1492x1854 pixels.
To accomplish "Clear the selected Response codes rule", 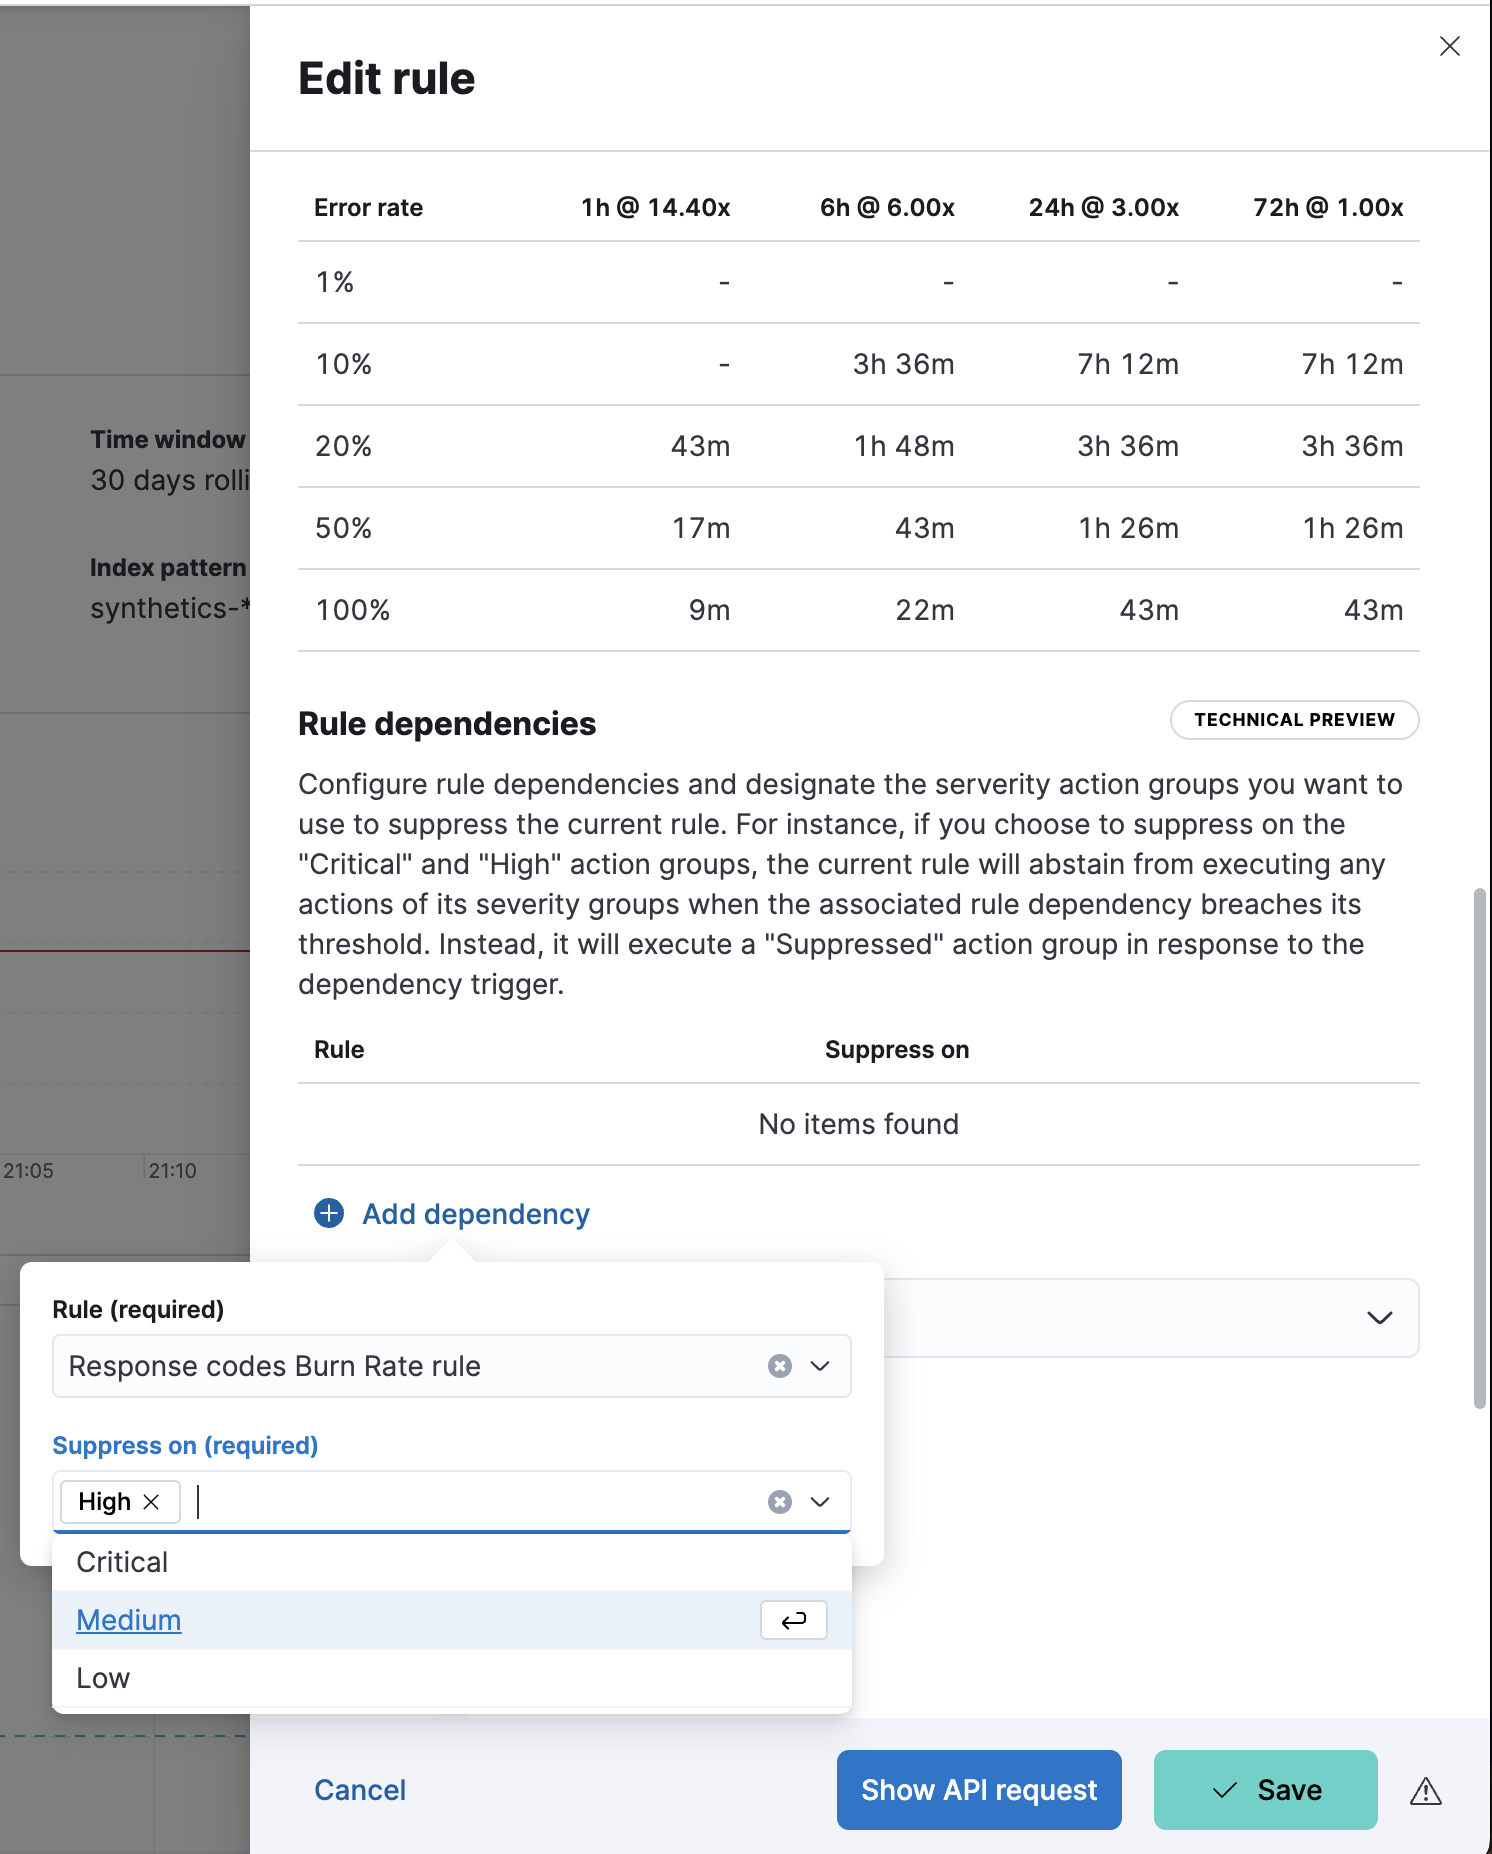I will click(780, 1366).
